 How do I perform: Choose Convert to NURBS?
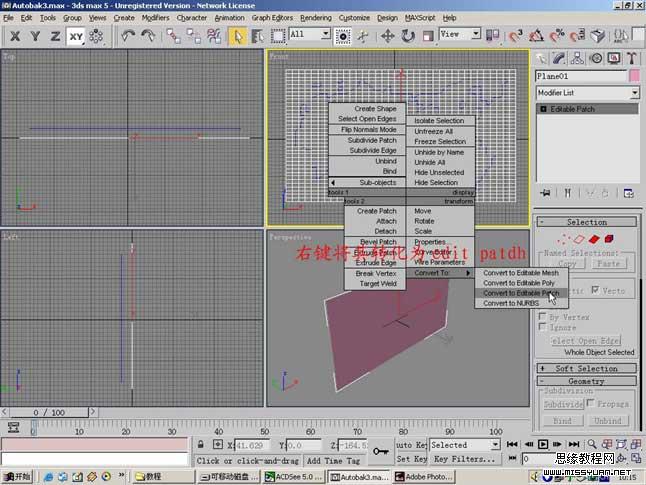tap(521, 303)
